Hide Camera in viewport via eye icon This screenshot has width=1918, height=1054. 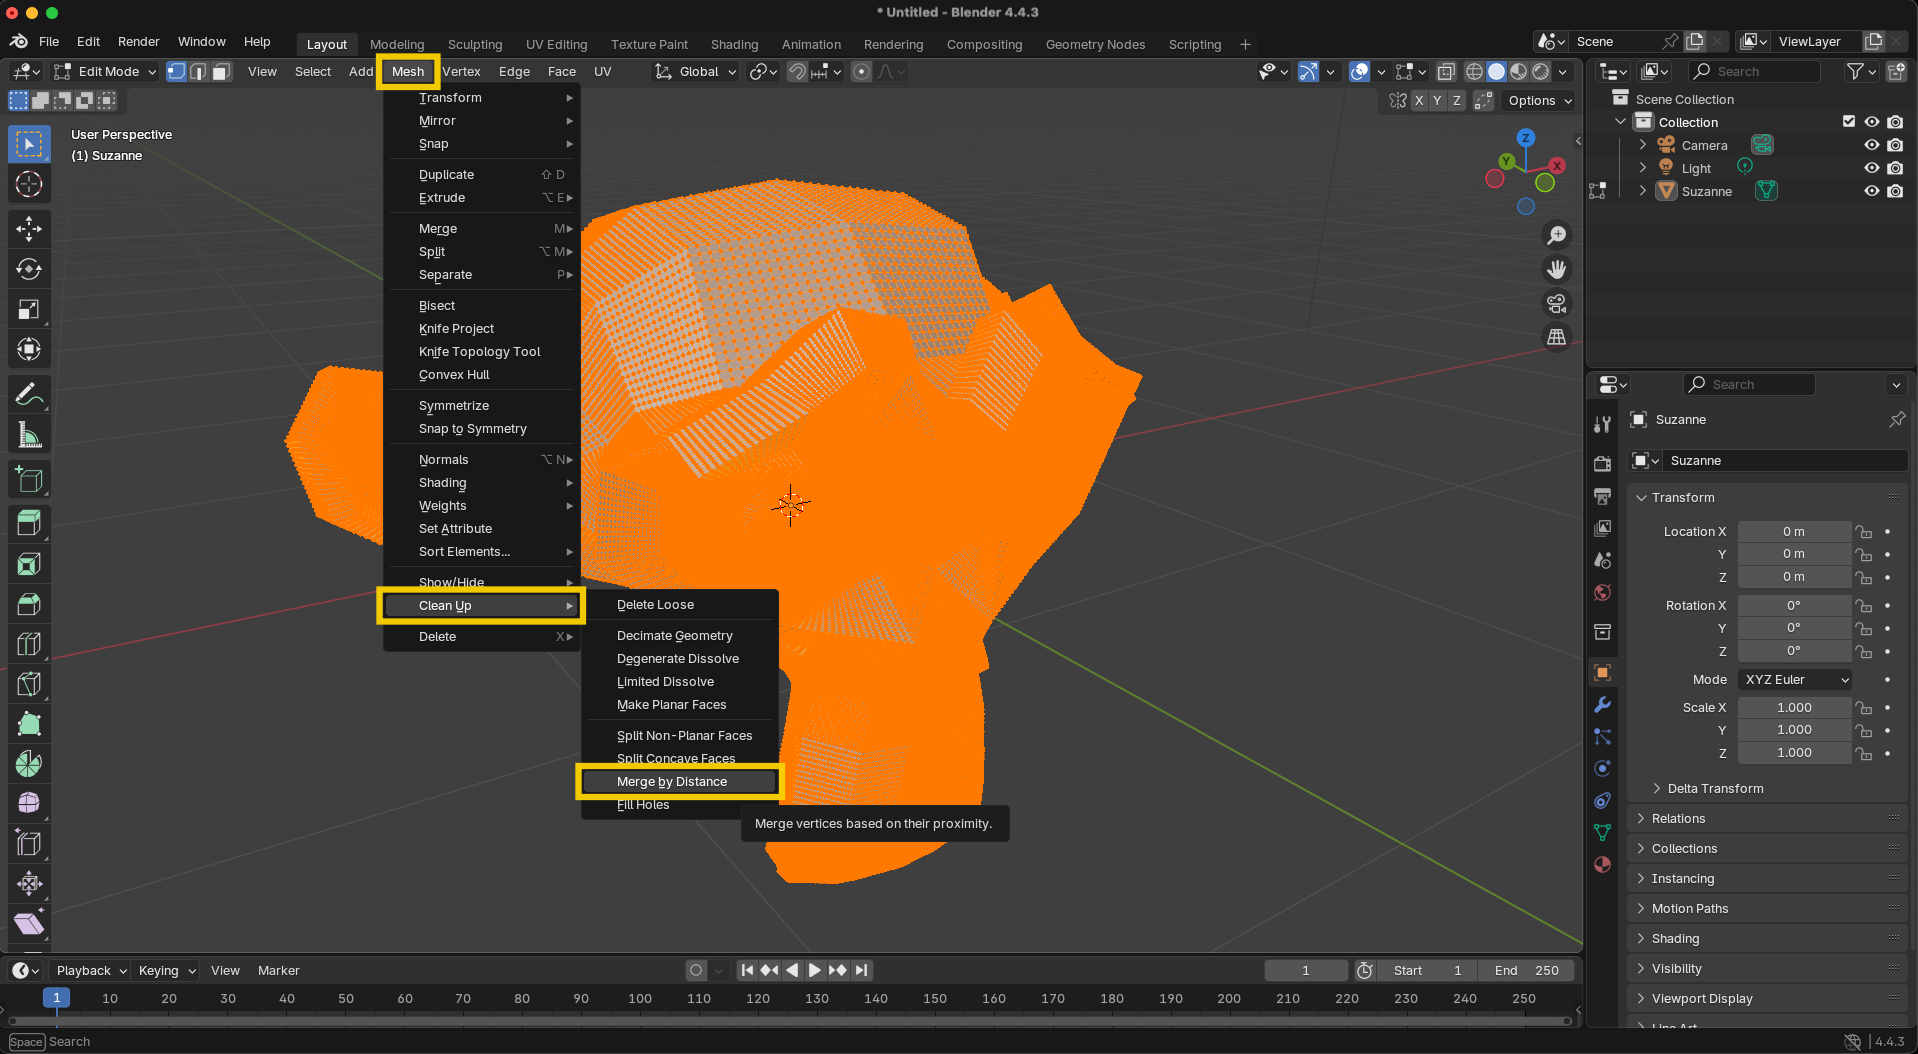[1872, 145]
